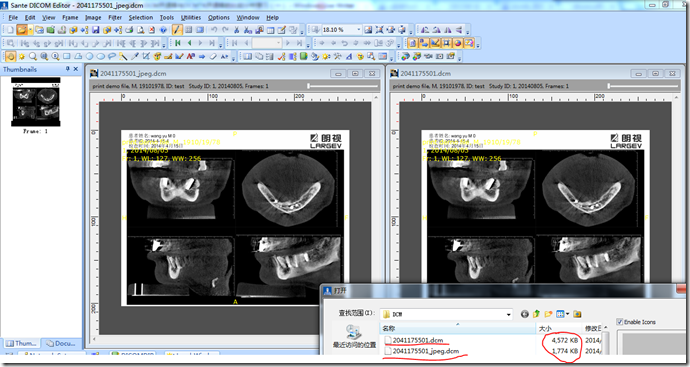Screen dimensions: 690x367
Task: Click the green Previous frame arrow
Action: [189, 43]
